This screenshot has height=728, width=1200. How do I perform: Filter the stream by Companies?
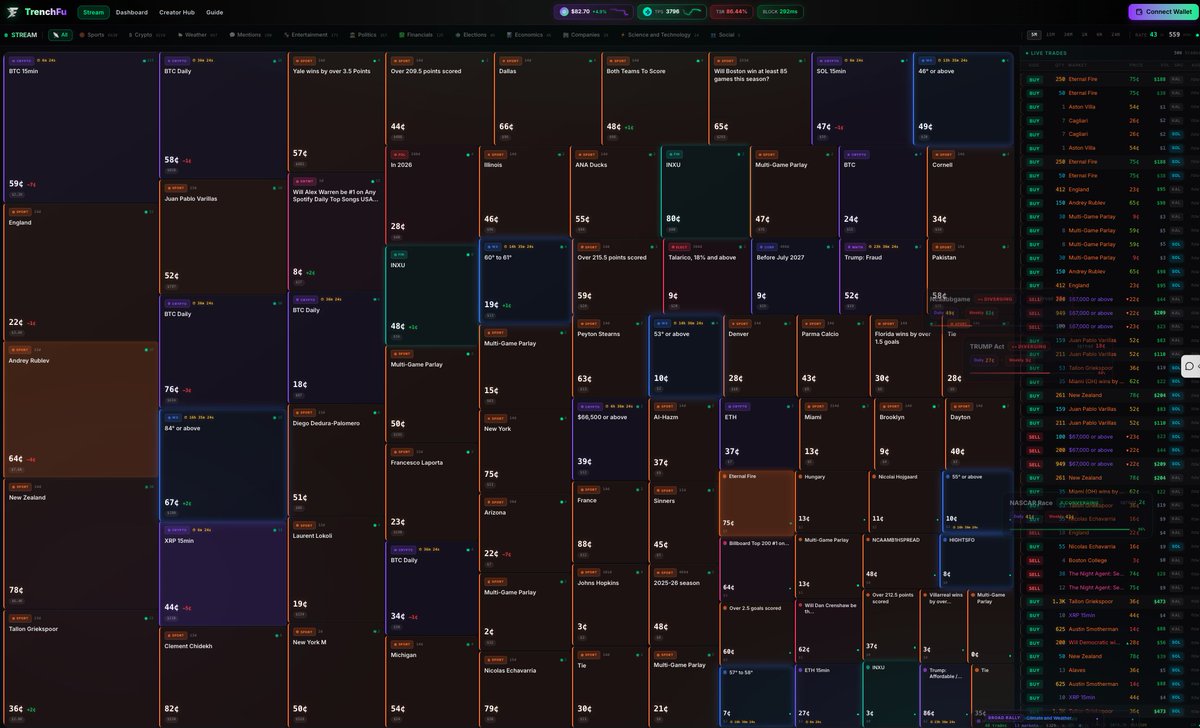tap(587, 35)
